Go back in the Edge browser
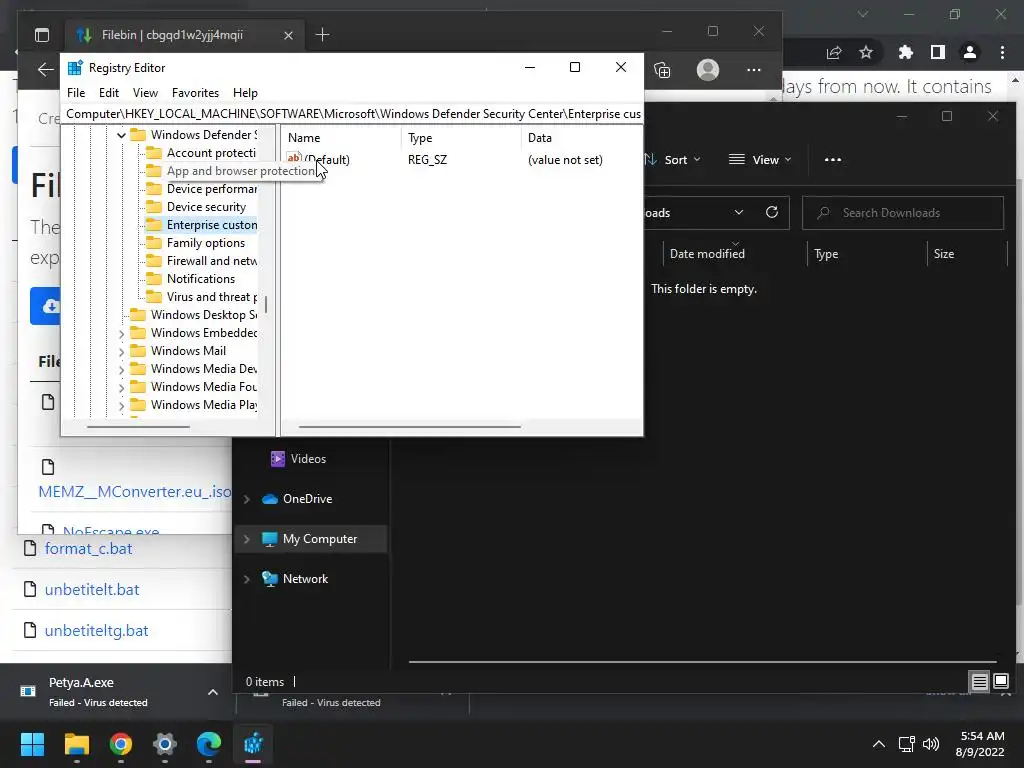 (x=45, y=69)
